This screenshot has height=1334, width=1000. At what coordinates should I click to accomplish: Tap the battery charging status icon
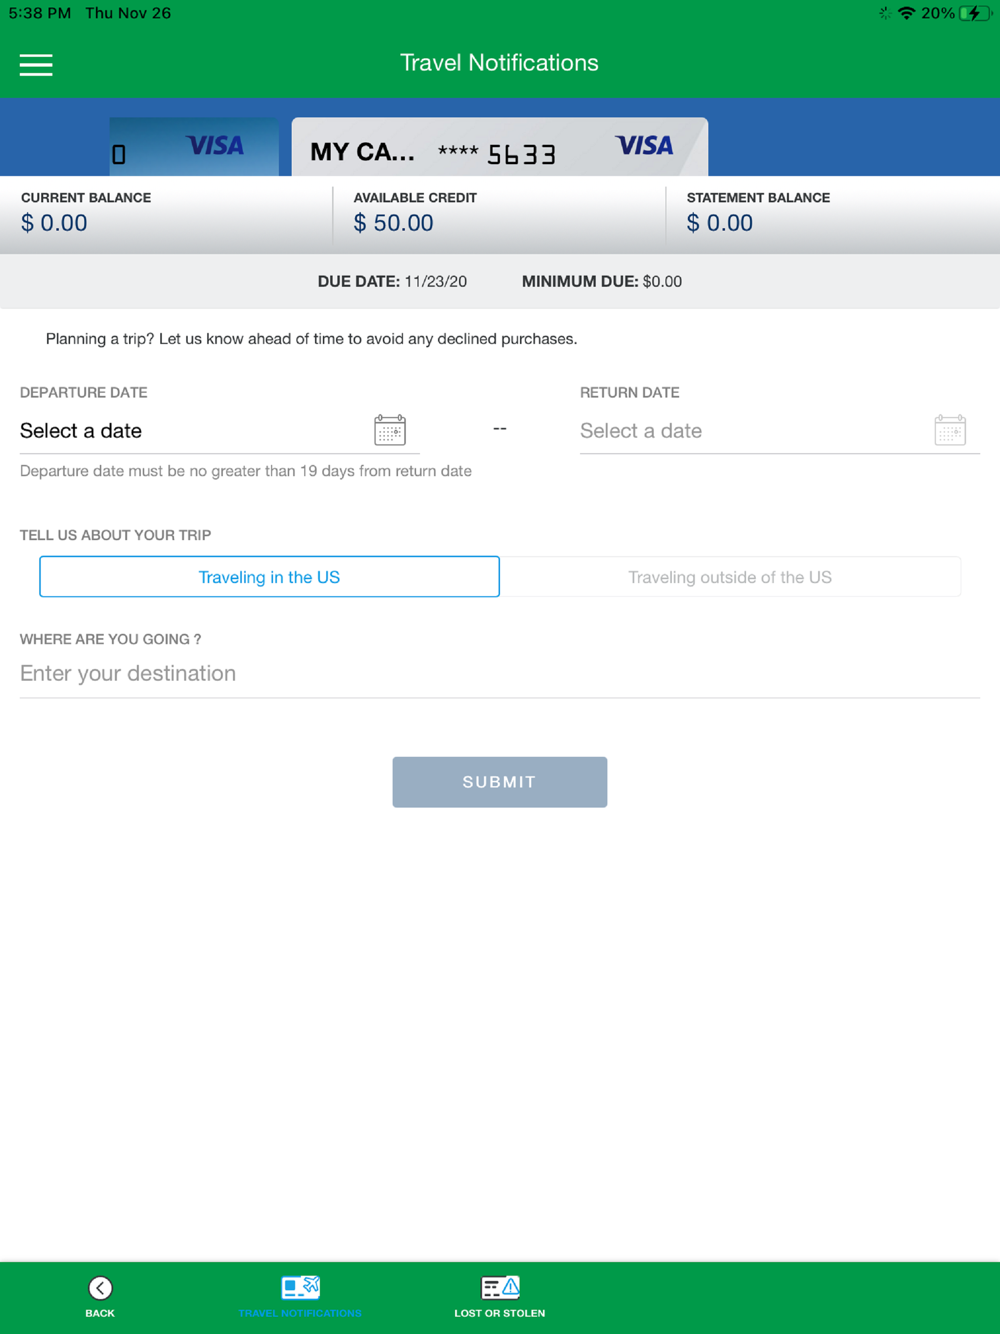pyautogui.click(x=975, y=13)
